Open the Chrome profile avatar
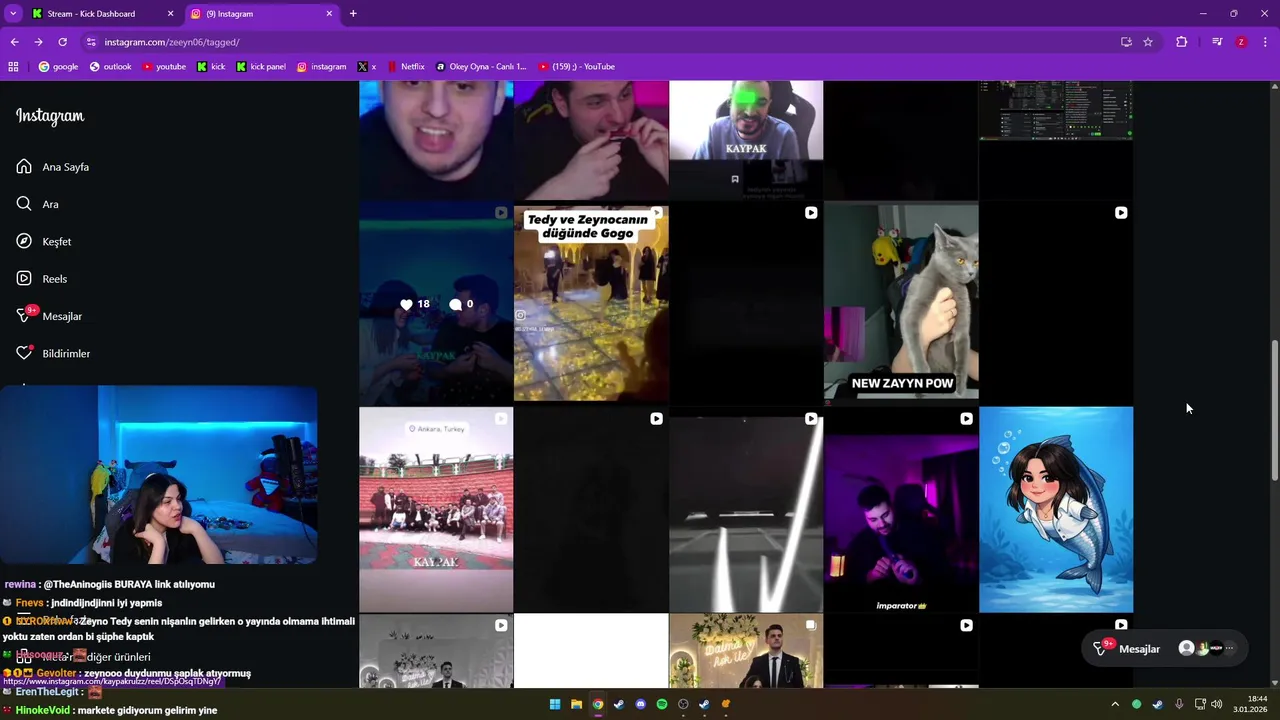Viewport: 1280px width, 720px height. click(x=1241, y=42)
